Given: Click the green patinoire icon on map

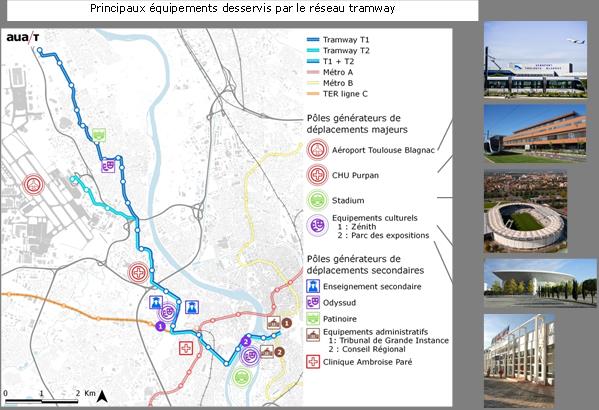Looking at the screenshot, I should (x=99, y=135).
